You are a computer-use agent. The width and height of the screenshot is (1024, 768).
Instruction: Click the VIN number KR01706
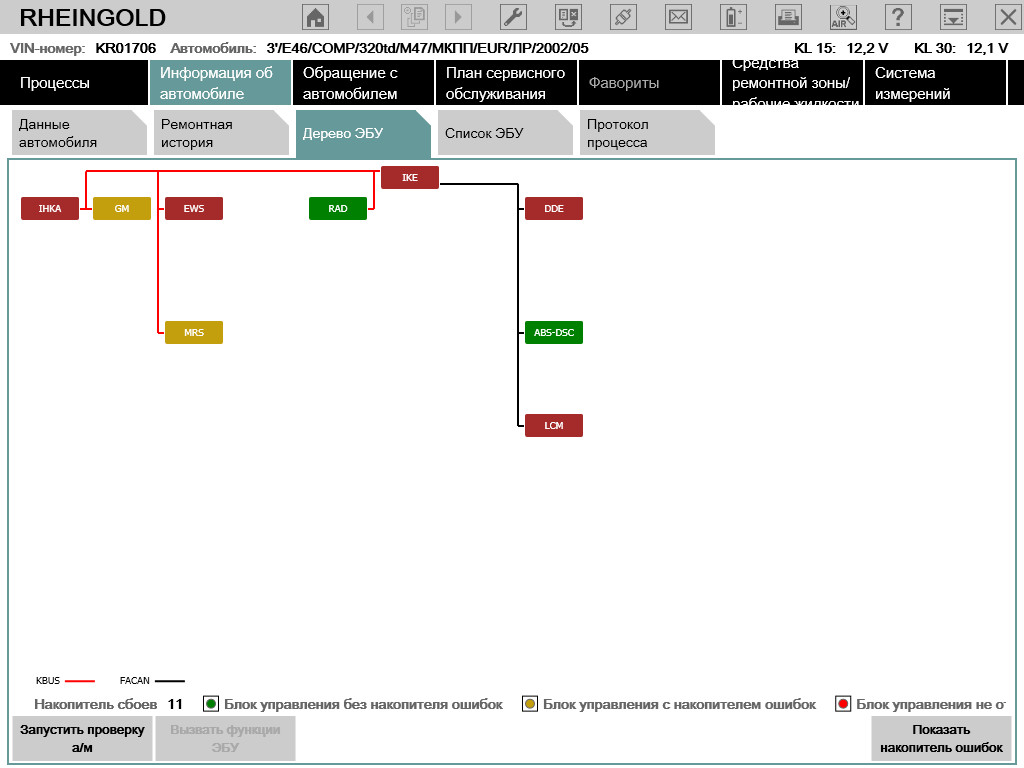126,48
